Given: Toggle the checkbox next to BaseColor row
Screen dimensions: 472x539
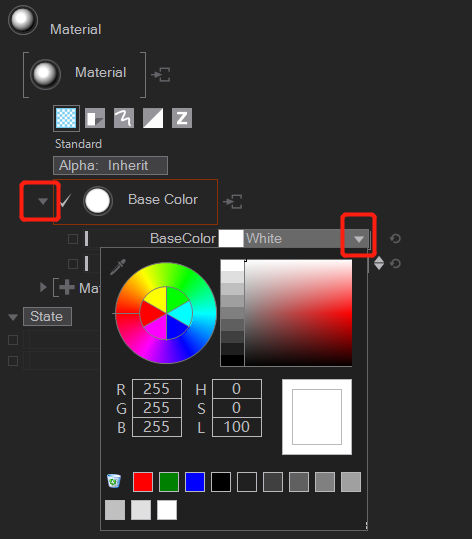Looking at the screenshot, I should tap(73, 239).
